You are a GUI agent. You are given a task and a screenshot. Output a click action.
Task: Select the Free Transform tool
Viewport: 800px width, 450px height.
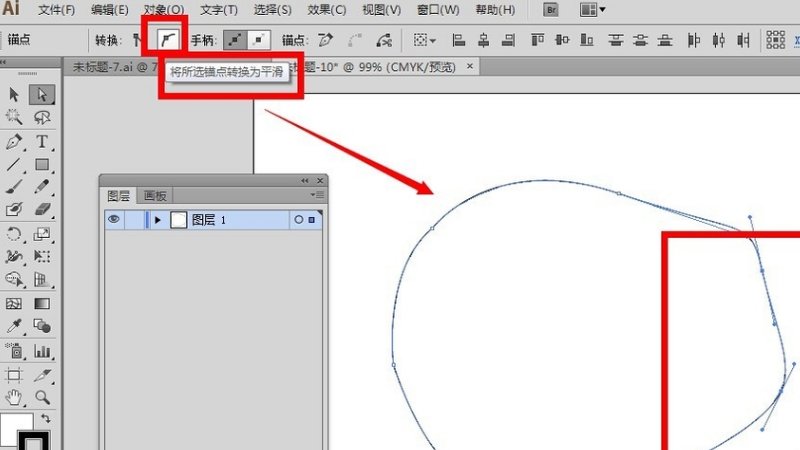42,256
